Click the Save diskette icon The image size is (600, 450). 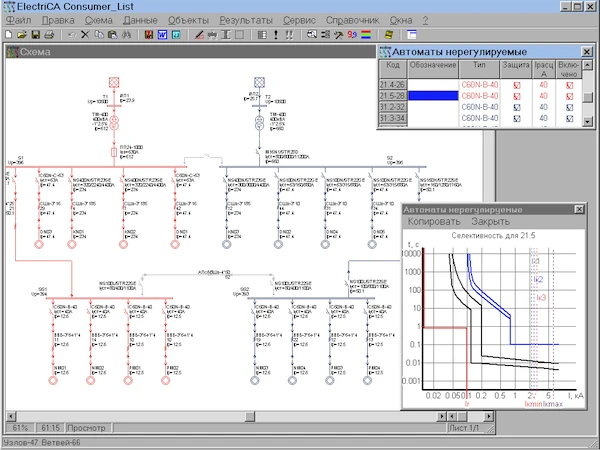[x=33, y=34]
